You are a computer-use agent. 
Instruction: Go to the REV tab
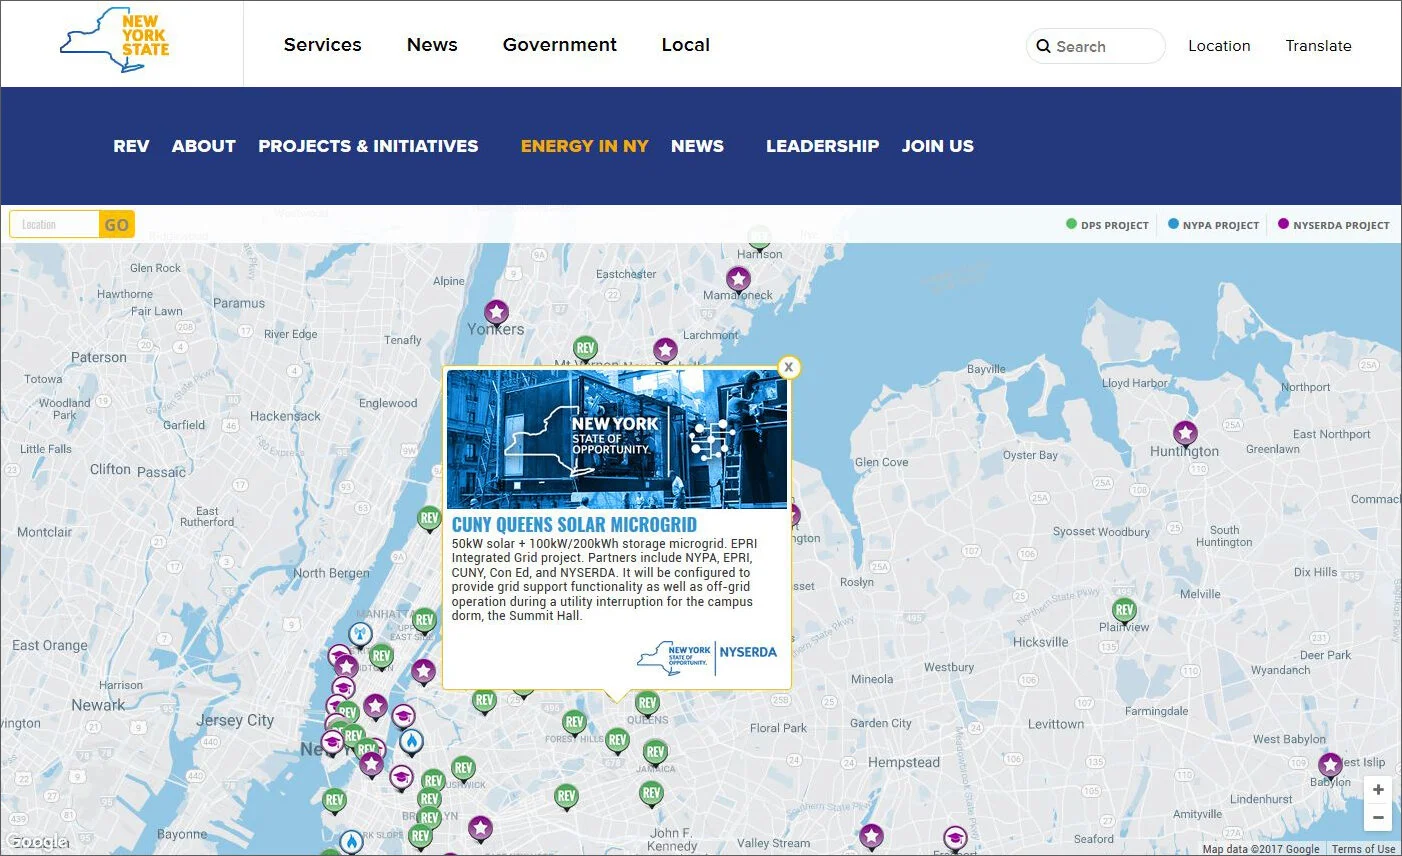click(131, 146)
